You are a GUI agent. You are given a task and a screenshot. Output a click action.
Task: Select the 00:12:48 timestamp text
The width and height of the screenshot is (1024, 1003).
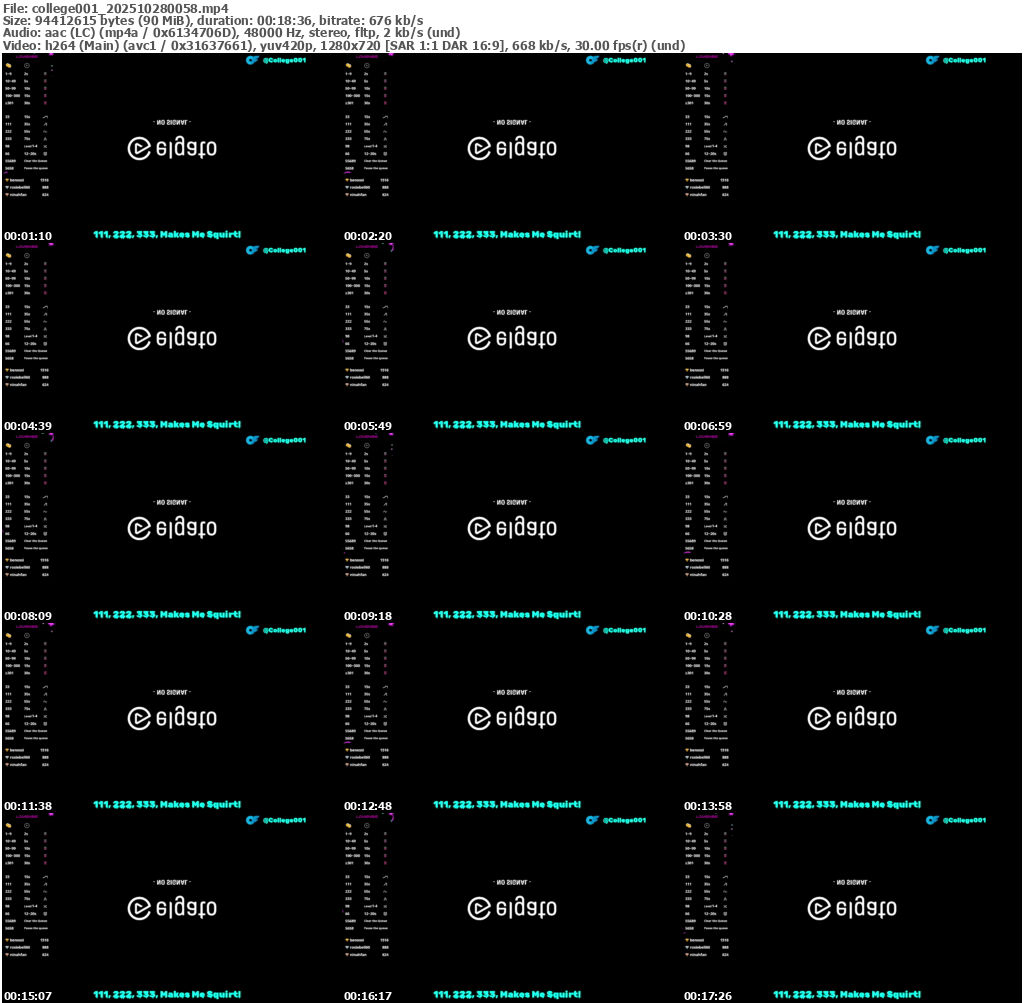click(x=368, y=806)
